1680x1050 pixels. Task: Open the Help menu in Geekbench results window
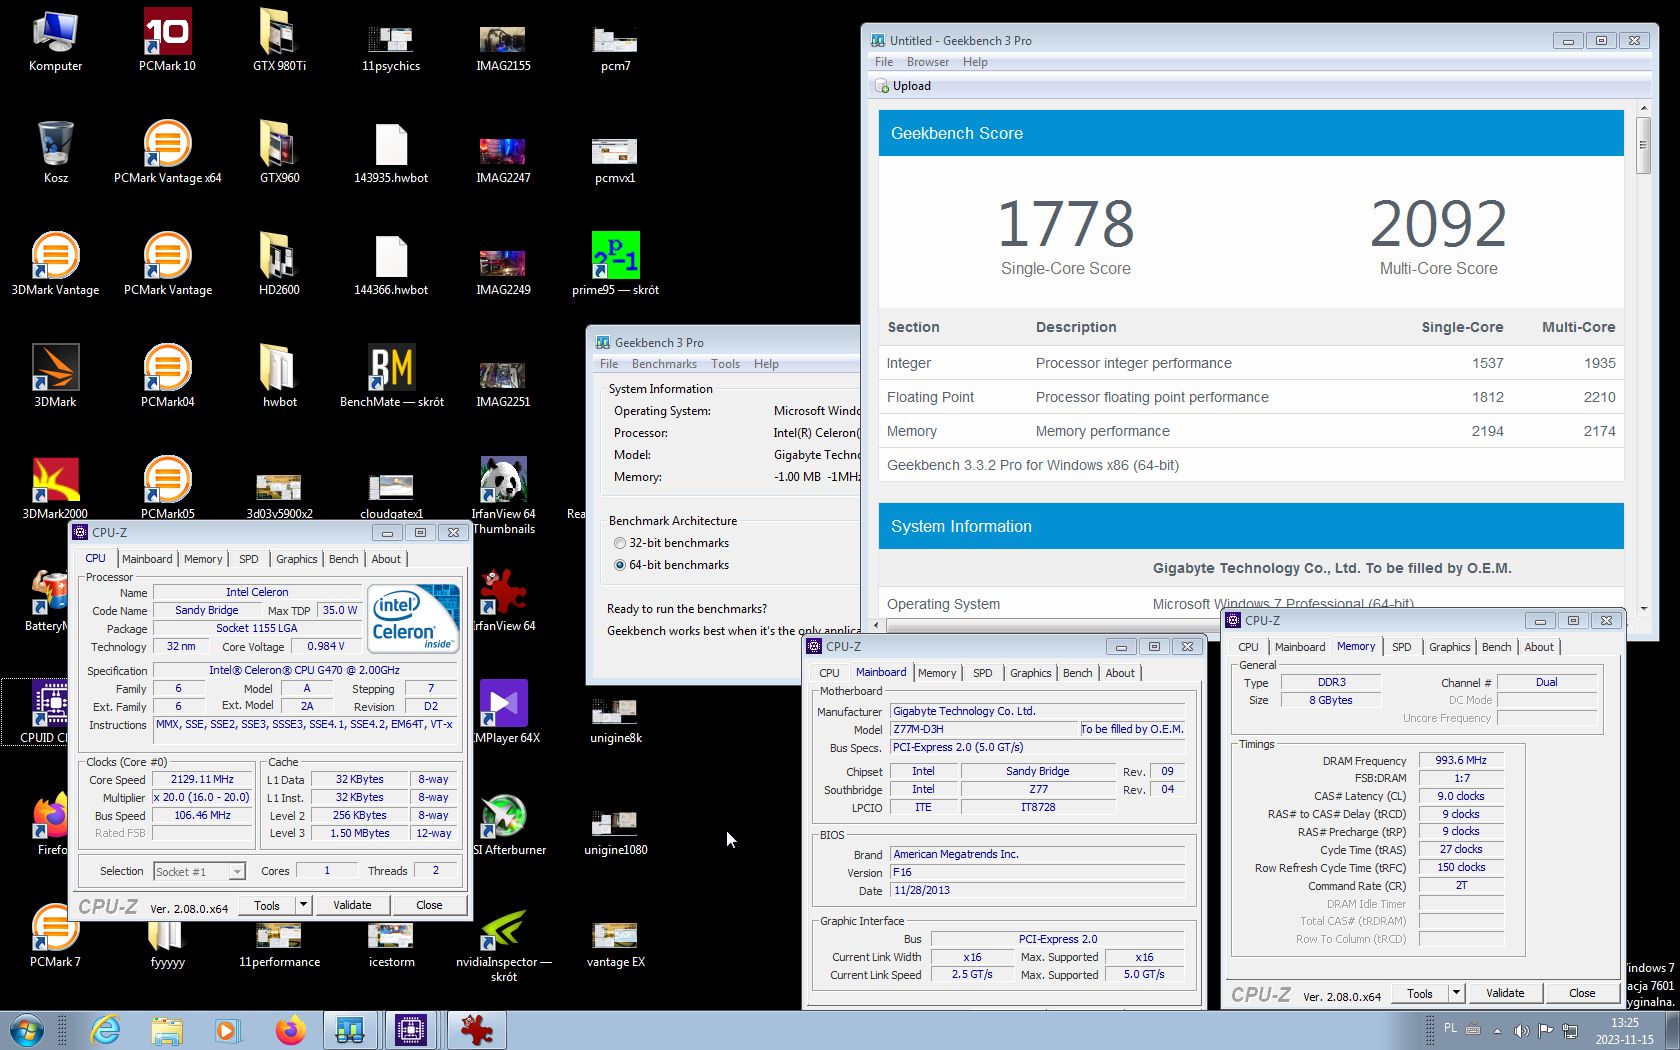tap(975, 62)
